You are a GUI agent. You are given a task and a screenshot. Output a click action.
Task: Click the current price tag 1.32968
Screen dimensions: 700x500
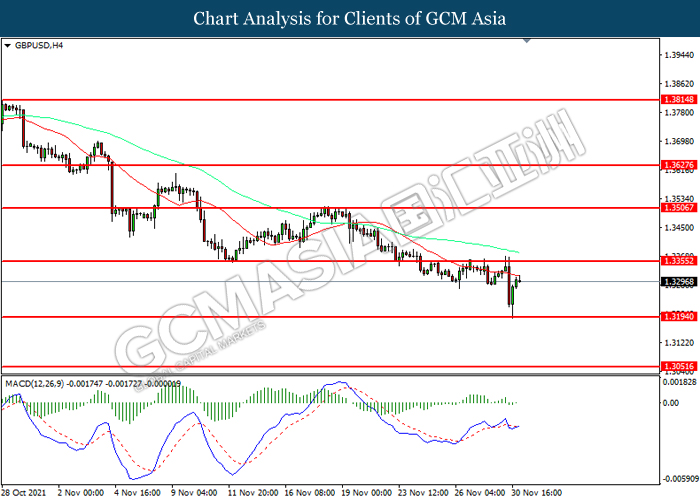(679, 282)
